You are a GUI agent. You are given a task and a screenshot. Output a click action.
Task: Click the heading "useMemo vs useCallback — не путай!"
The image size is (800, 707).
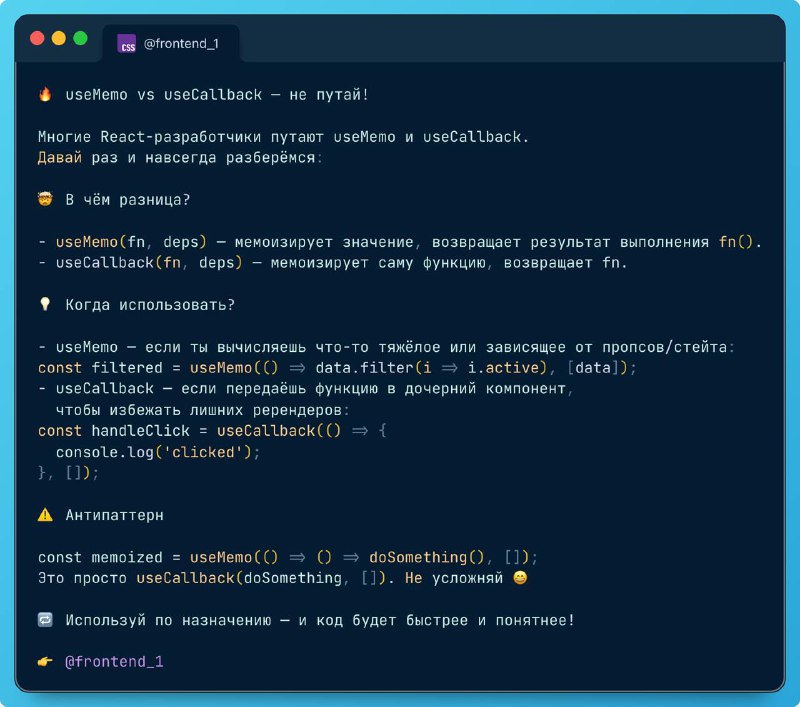[x=217, y=95]
